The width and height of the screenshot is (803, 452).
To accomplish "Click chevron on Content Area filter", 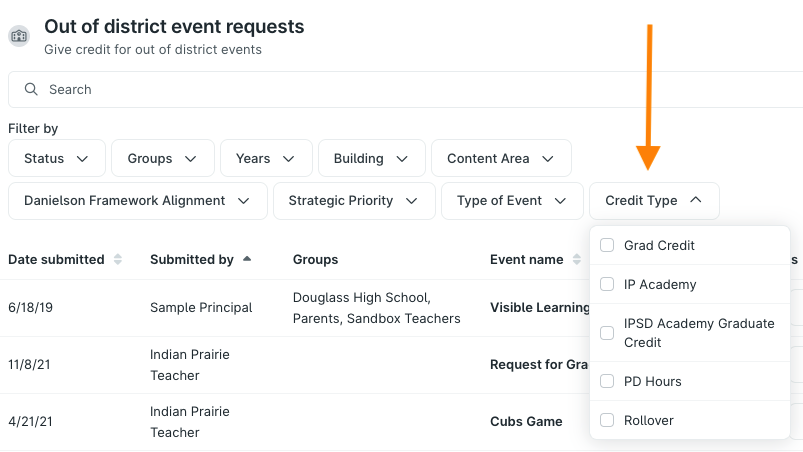I will tap(548, 159).
